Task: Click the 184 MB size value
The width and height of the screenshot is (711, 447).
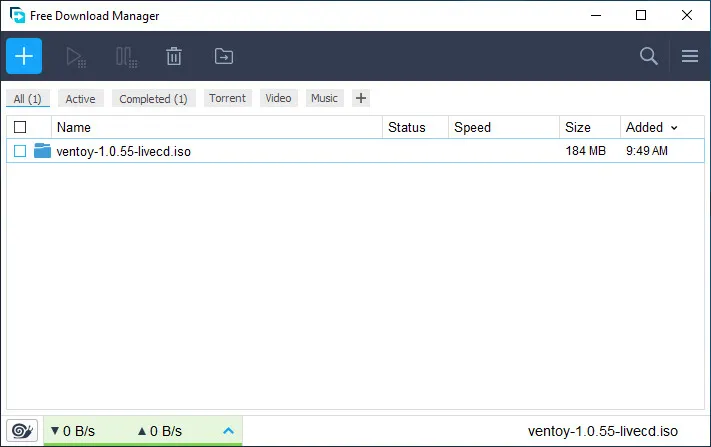Action: click(x=585, y=151)
